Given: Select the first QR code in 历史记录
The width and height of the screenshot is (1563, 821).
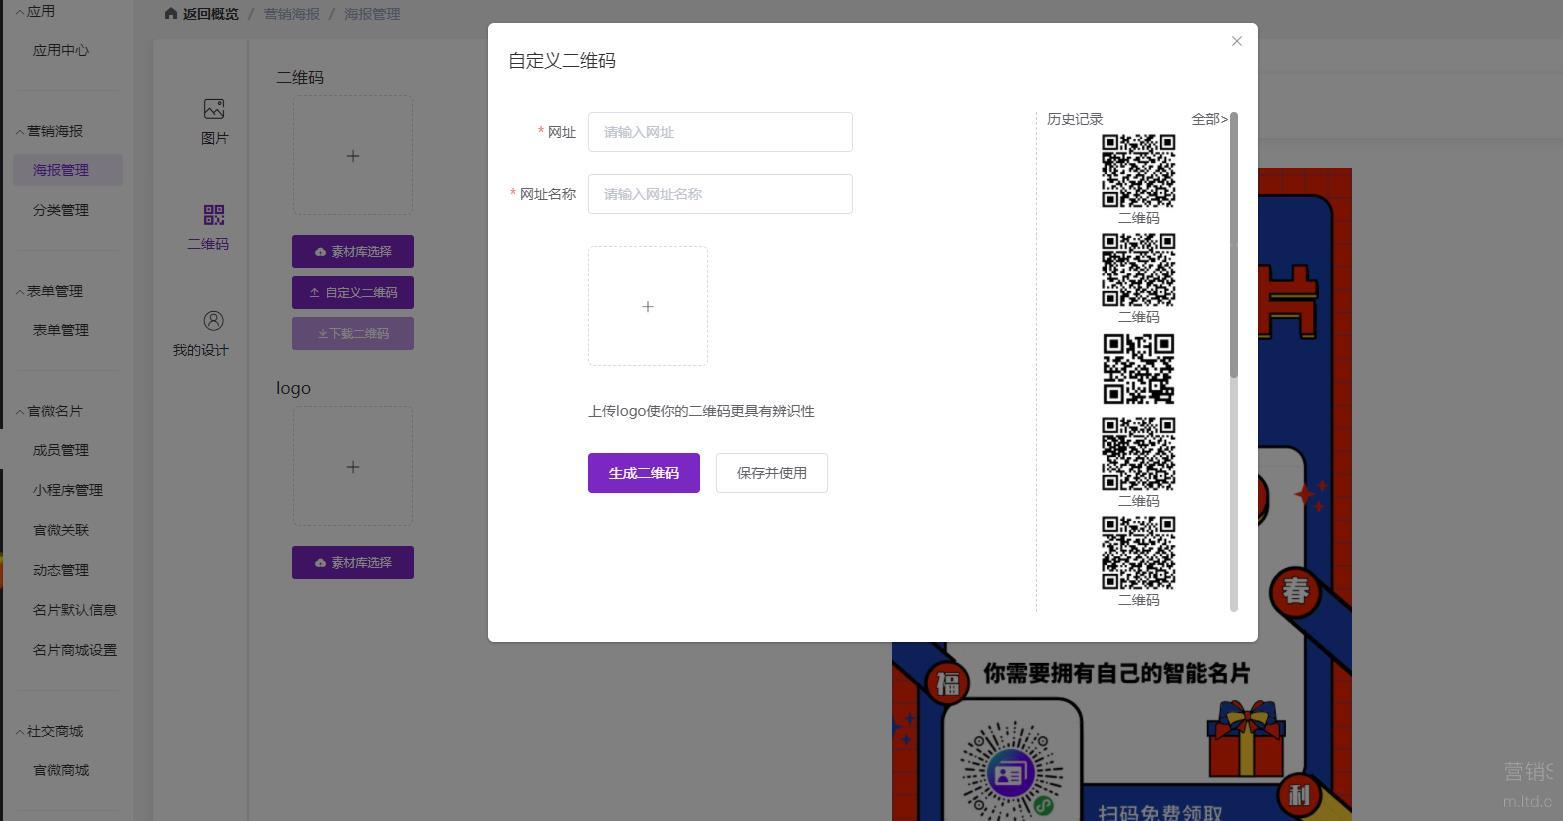Looking at the screenshot, I should [x=1139, y=171].
